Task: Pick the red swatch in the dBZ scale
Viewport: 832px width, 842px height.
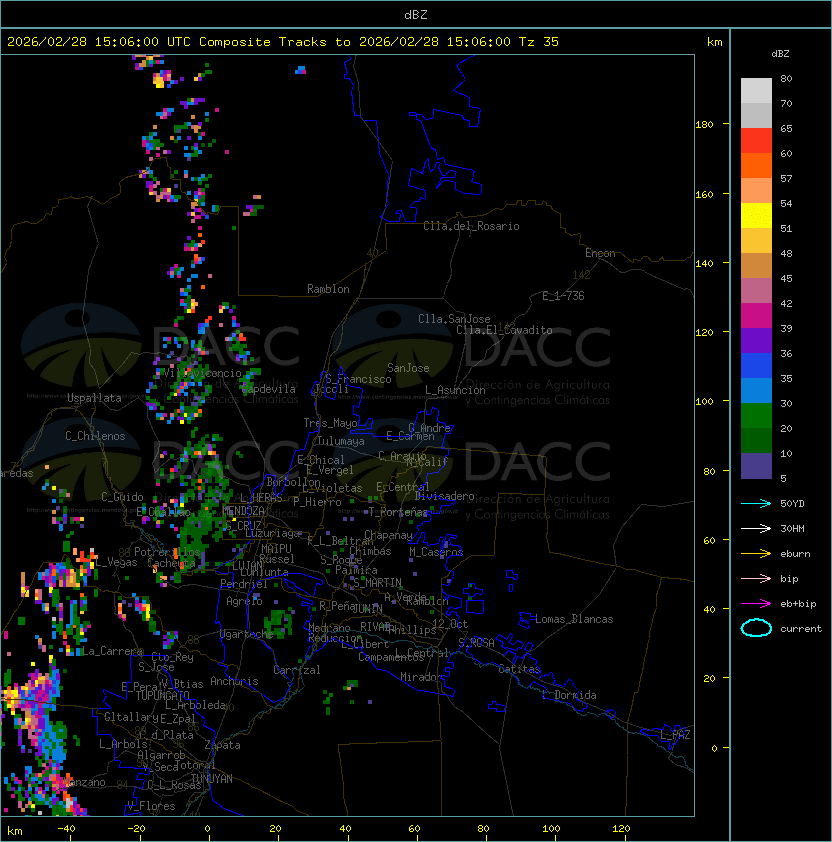Action: (x=756, y=141)
